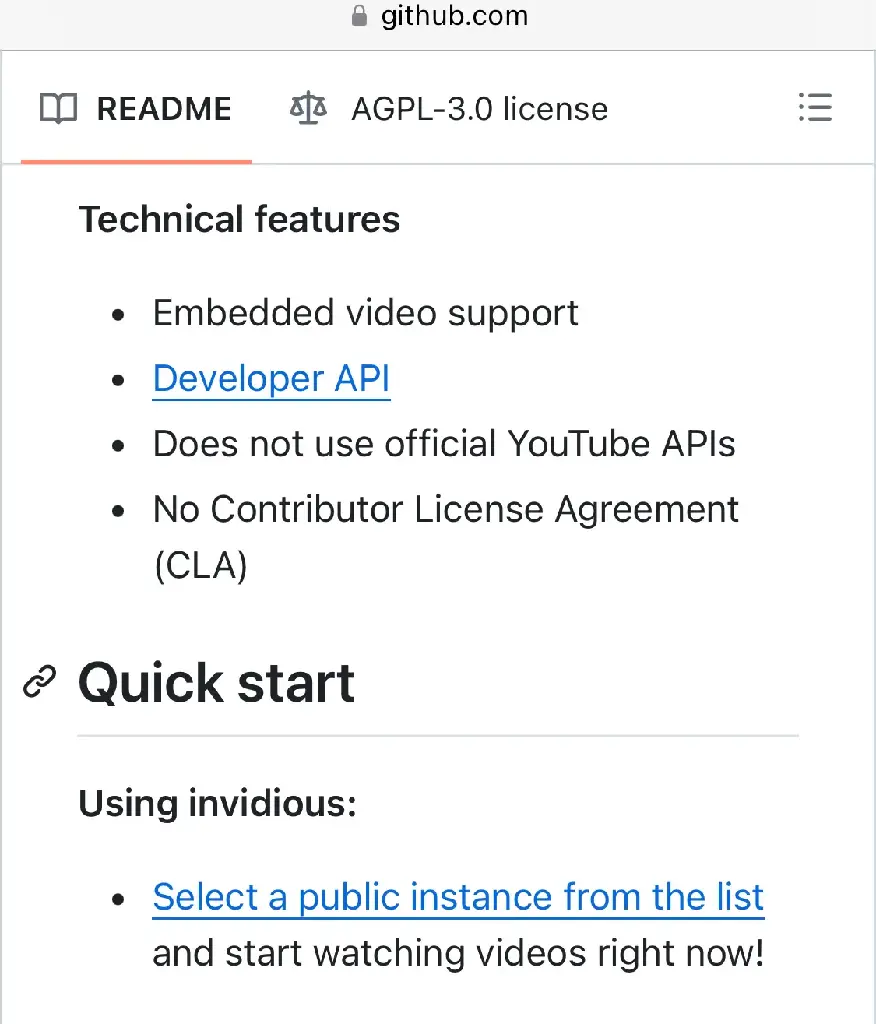Click the Quick start heading
This screenshot has width=876, height=1024.
point(216,683)
